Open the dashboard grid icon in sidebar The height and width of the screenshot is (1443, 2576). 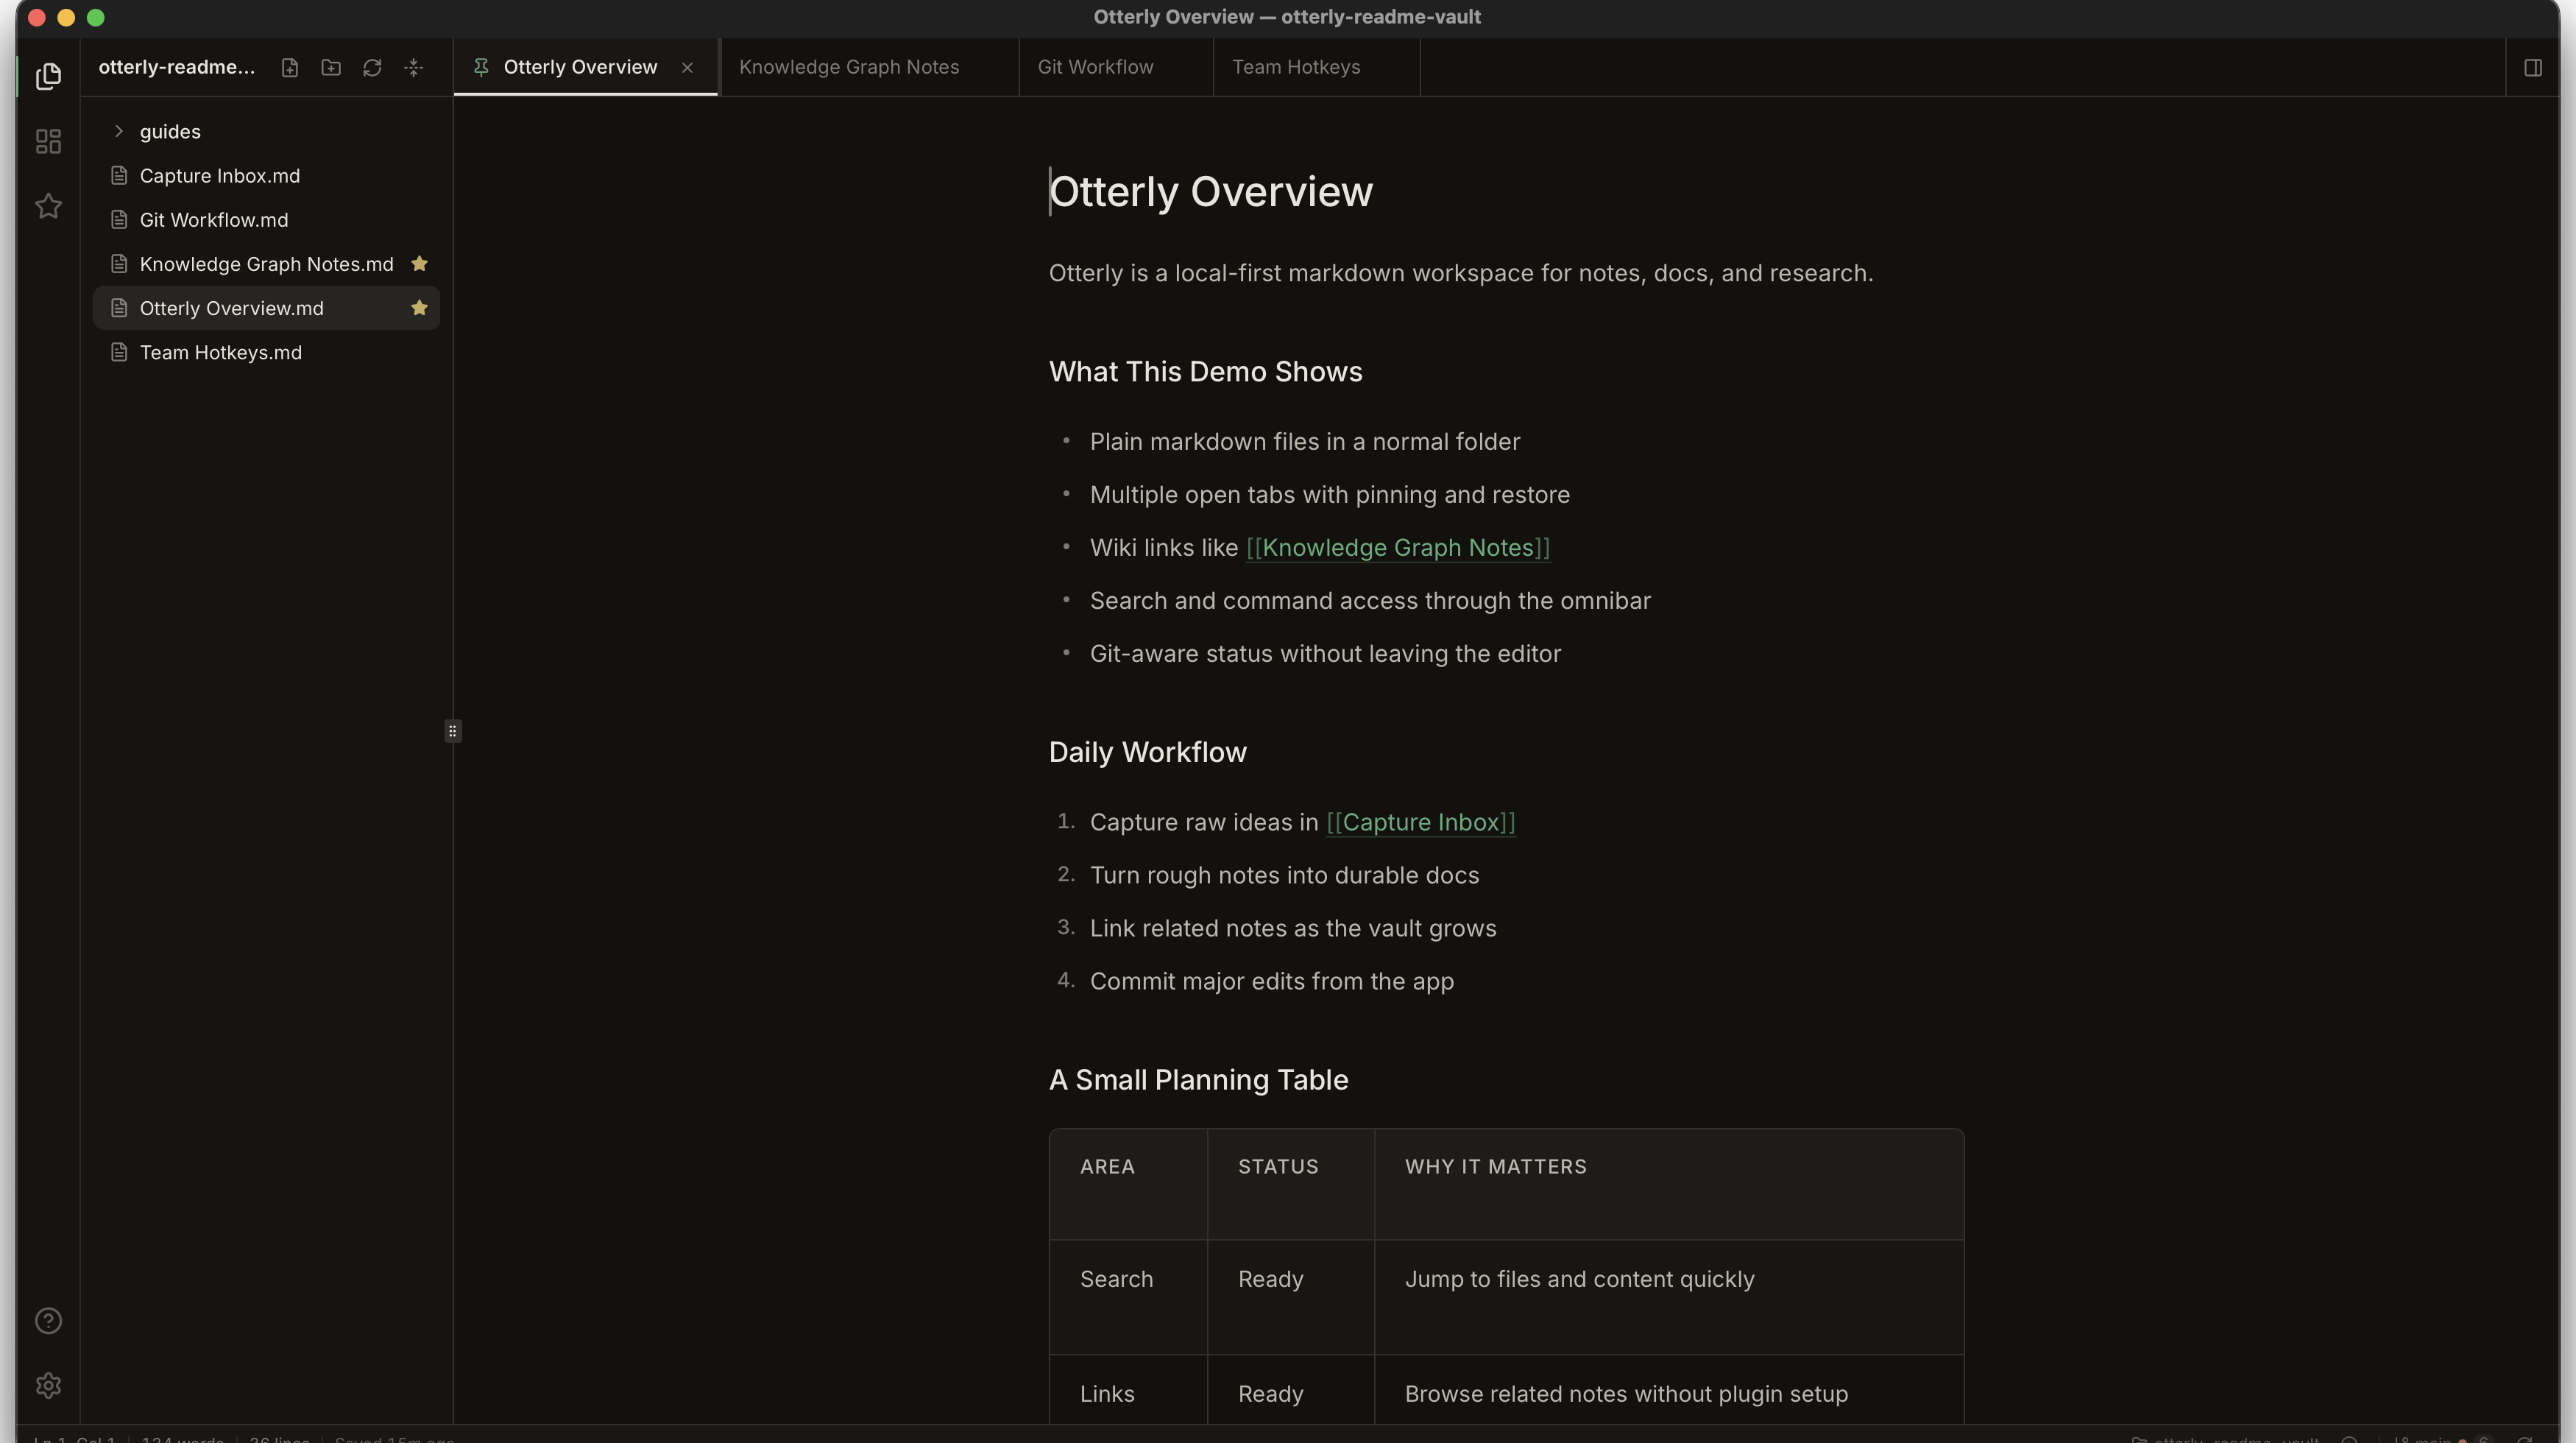48,141
